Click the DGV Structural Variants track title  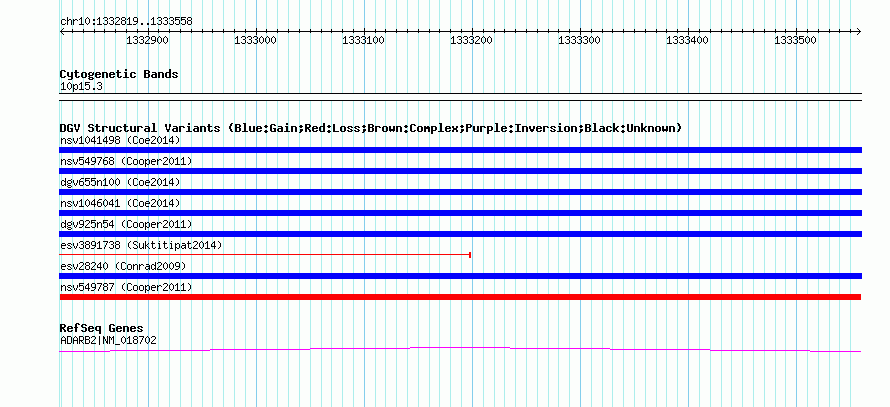(370, 128)
